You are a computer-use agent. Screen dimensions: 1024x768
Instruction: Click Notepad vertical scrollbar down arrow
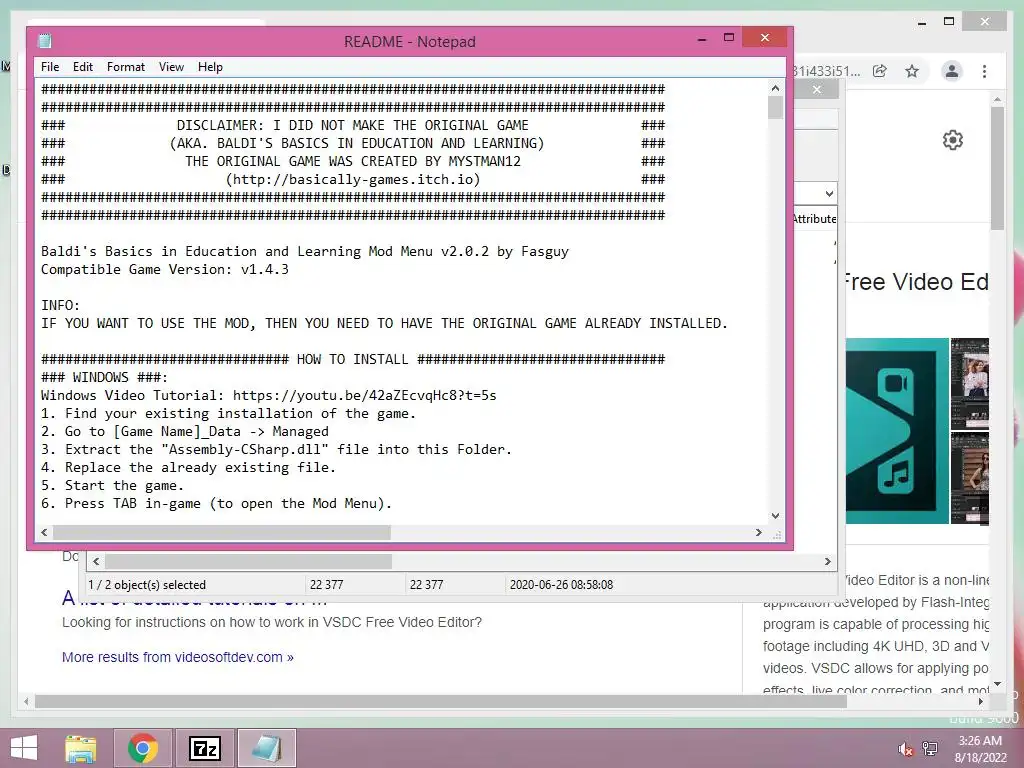pyautogui.click(x=775, y=515)
